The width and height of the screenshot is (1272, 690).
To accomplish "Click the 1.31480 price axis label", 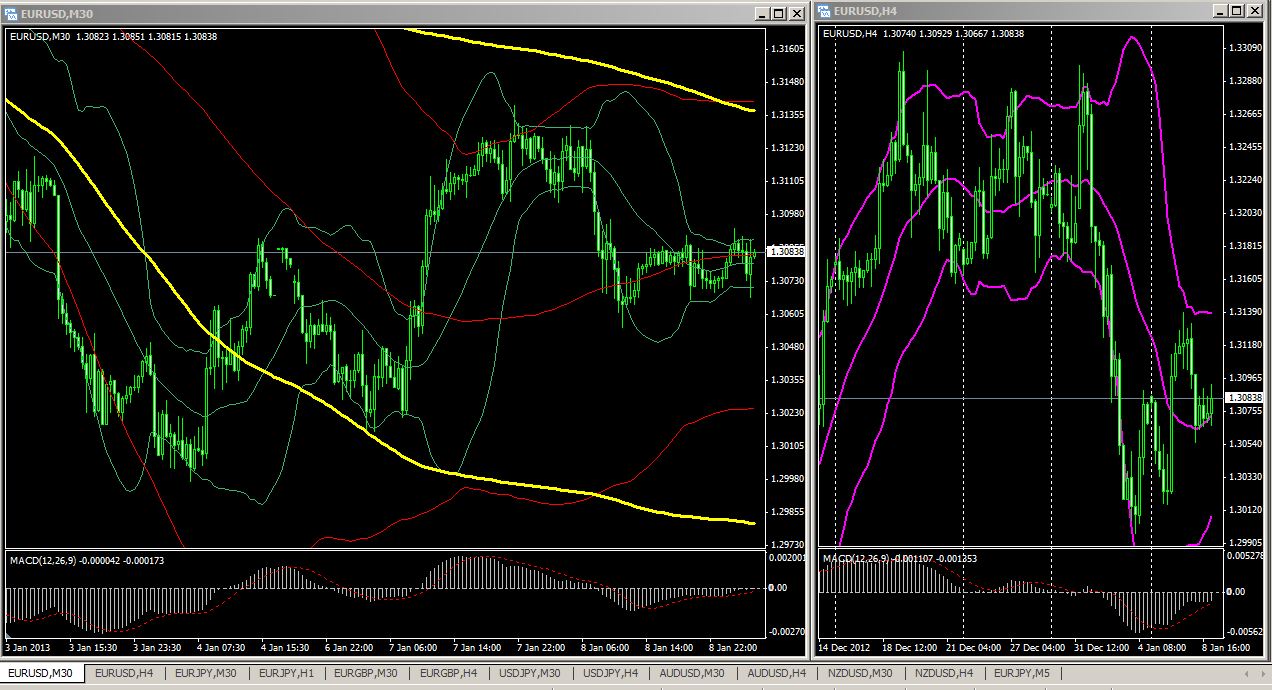I will click(787, 82).
